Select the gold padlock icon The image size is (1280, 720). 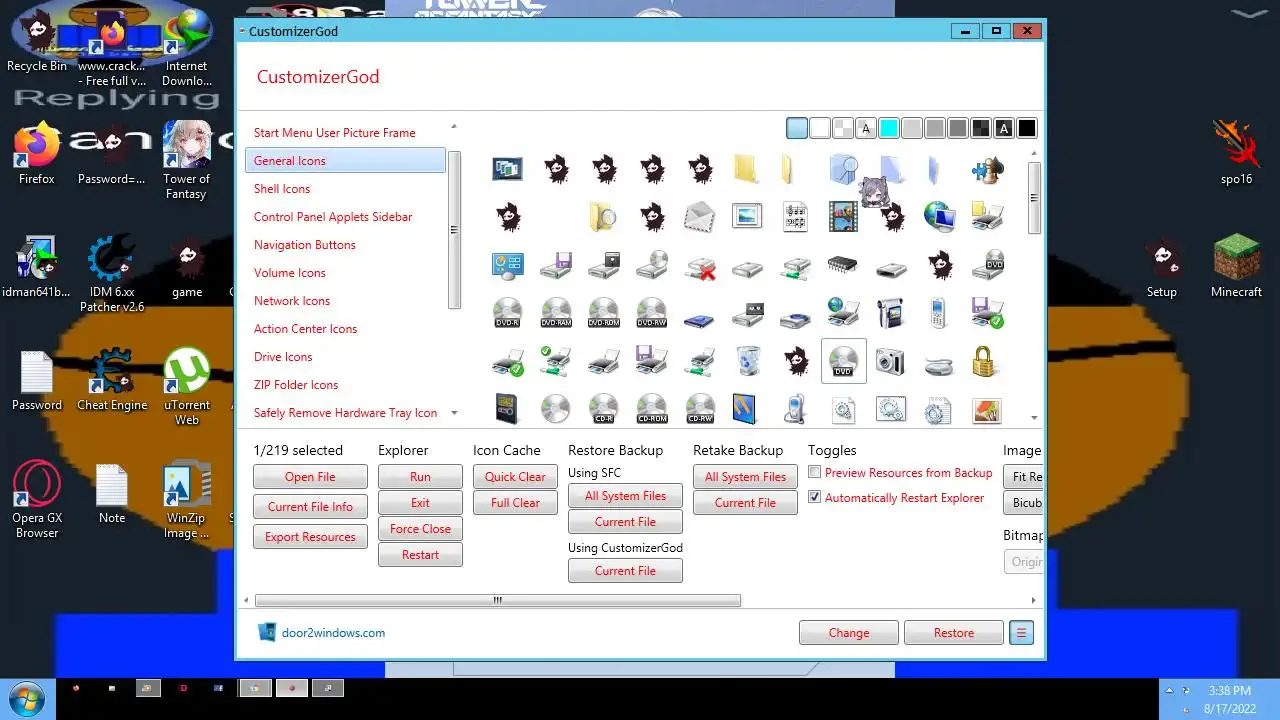tap(987, 361)
